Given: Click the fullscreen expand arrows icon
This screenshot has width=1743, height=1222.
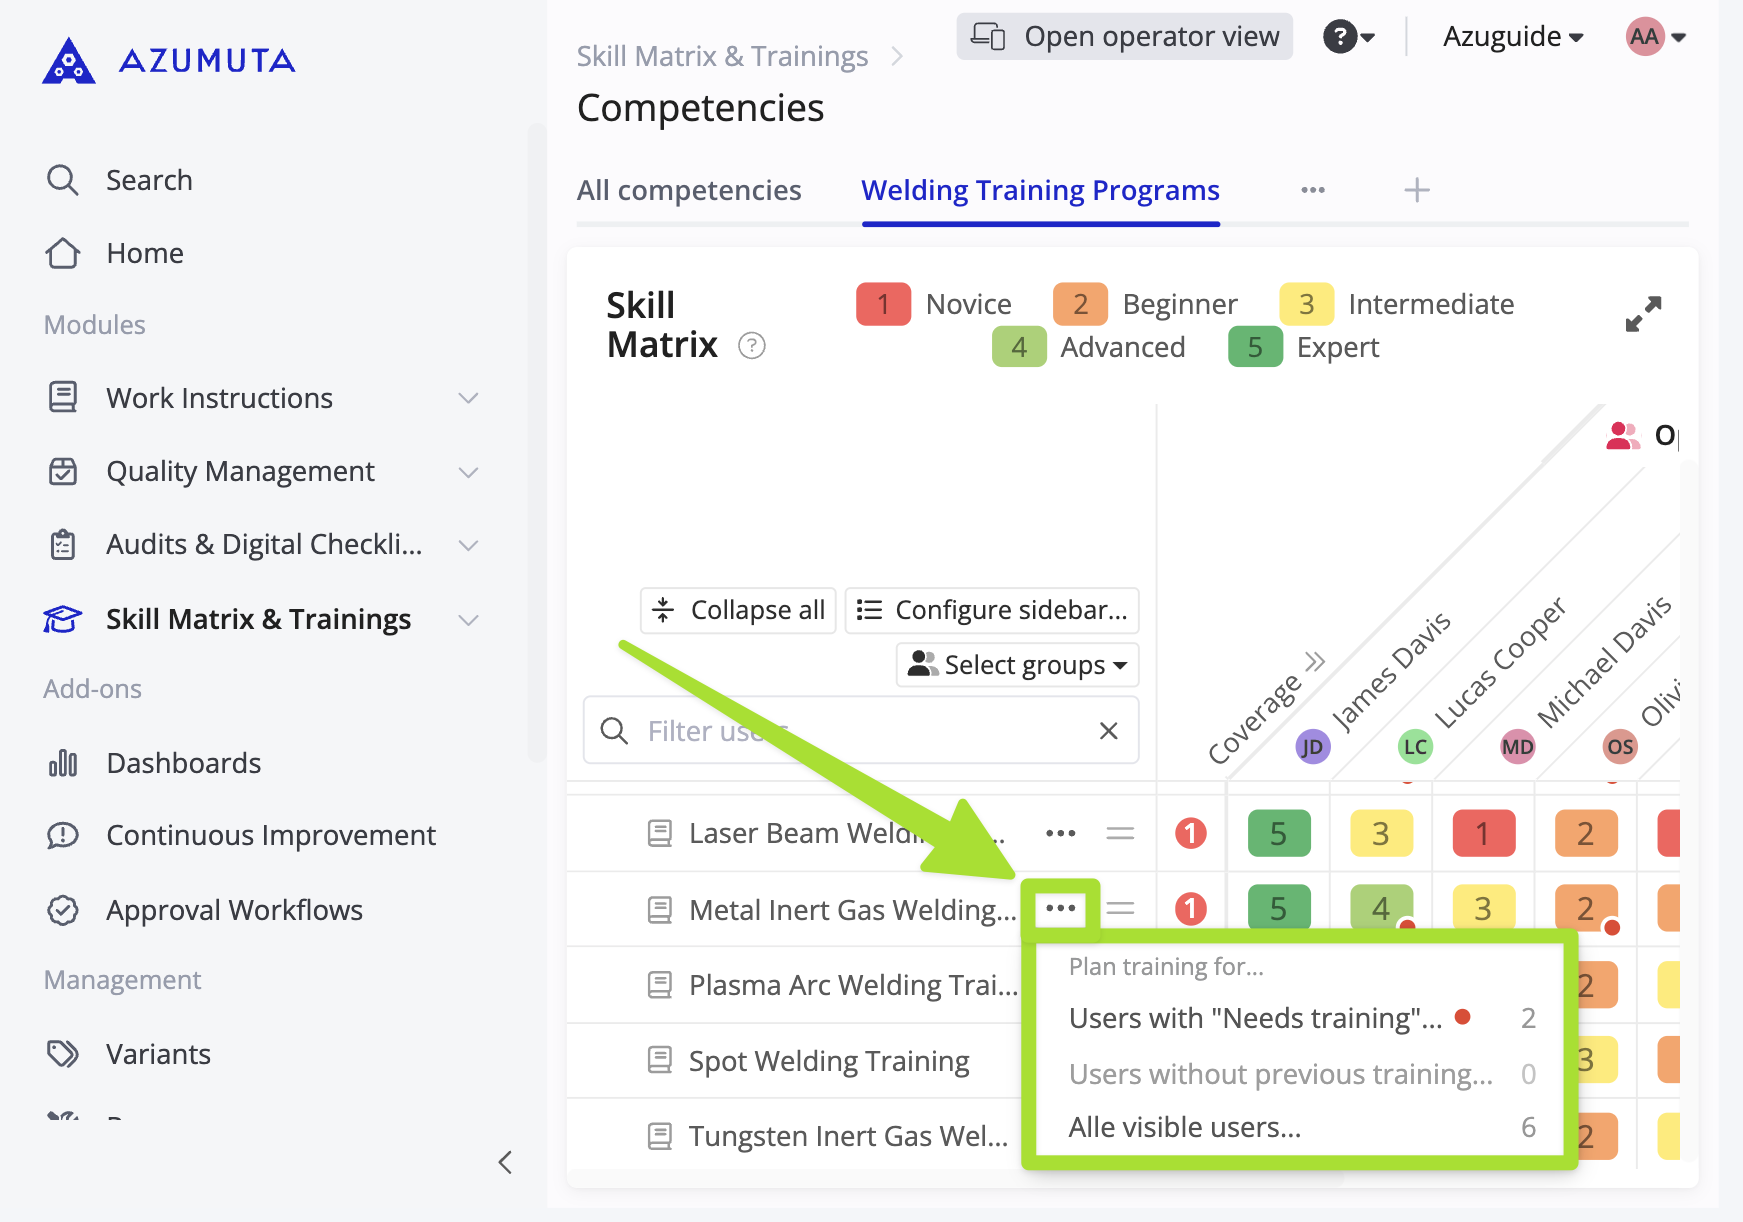Looking at the screenshot, I should [x=1643, y=314].
